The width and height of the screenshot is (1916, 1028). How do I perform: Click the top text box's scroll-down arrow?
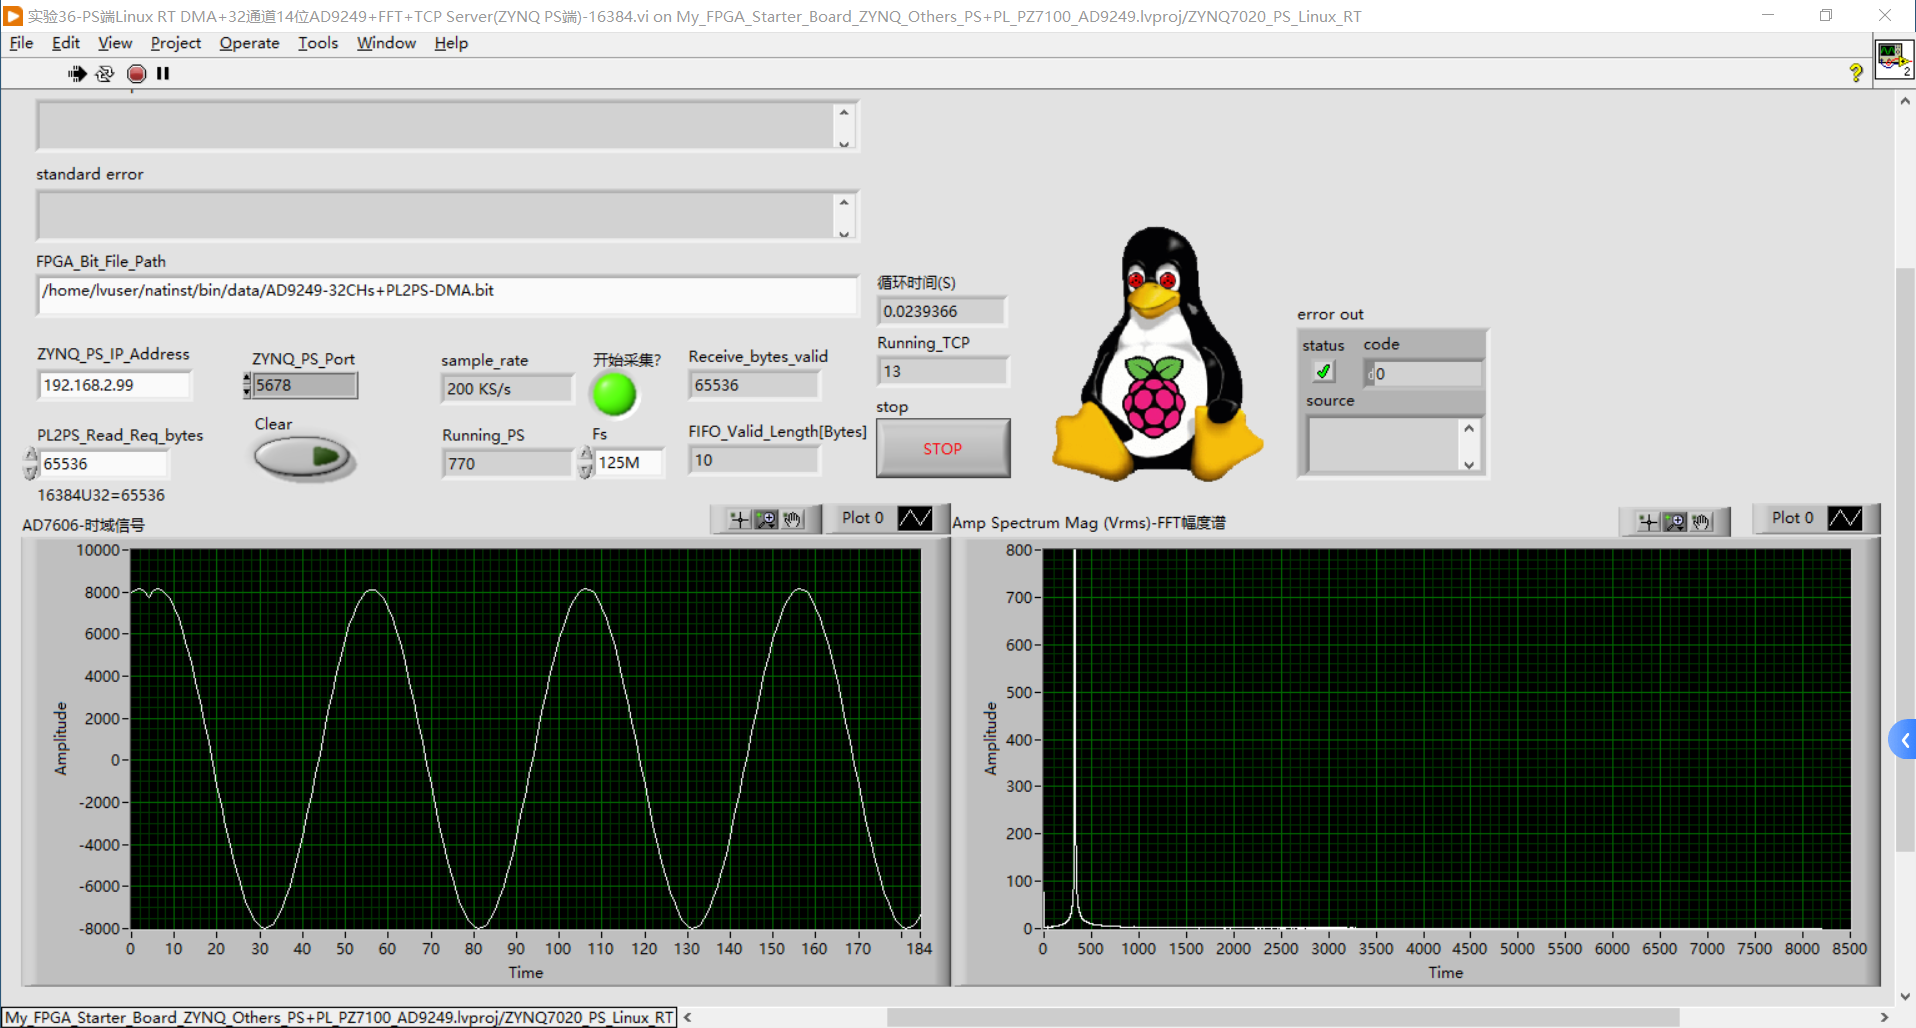pos(844,143)
